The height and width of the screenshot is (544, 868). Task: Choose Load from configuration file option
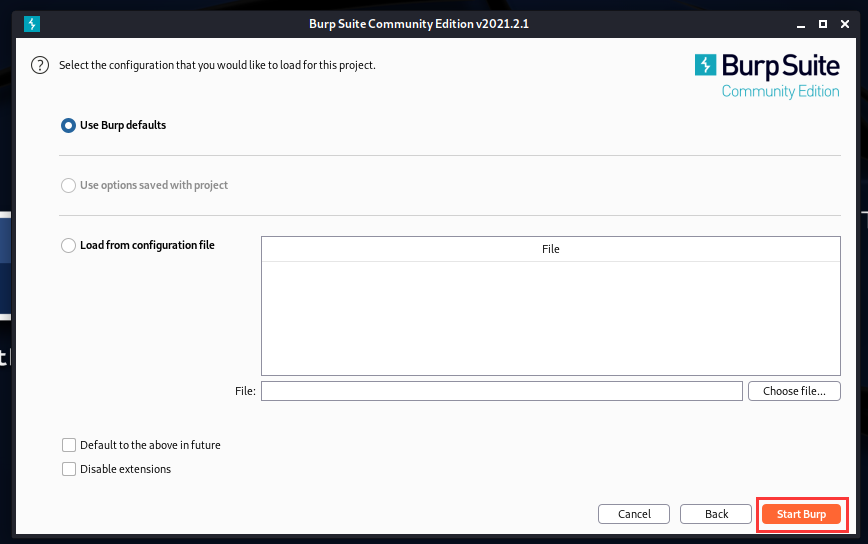[x=69, y=245]
